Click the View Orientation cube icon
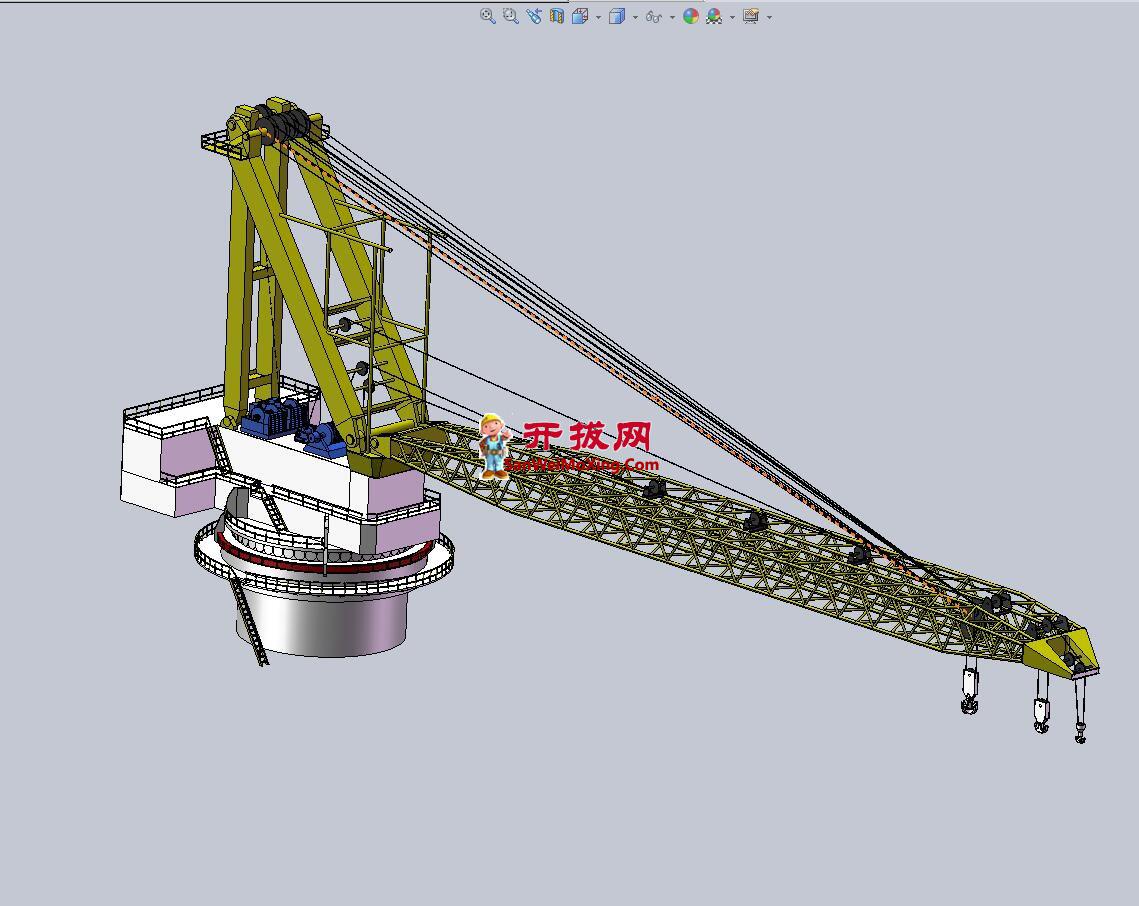Screen dimensions: 1139x906 tap(580, 16)
